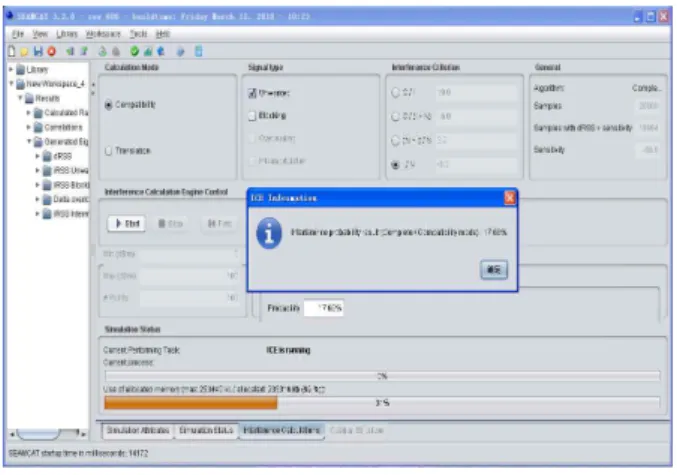The image size is (677, 475).
Task: Open the Workspace menu
Action: [103, 34]
